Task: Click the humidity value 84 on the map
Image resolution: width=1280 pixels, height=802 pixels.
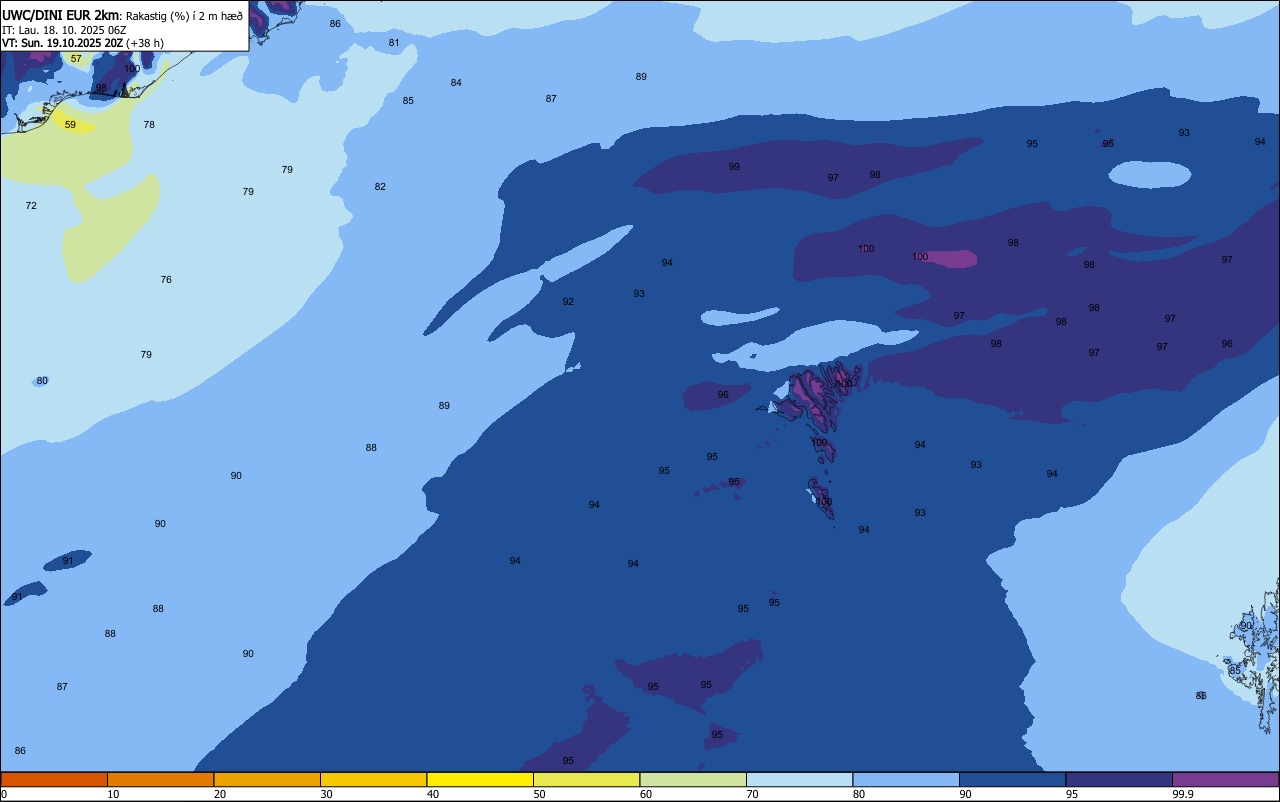Action: coord(456,83)
